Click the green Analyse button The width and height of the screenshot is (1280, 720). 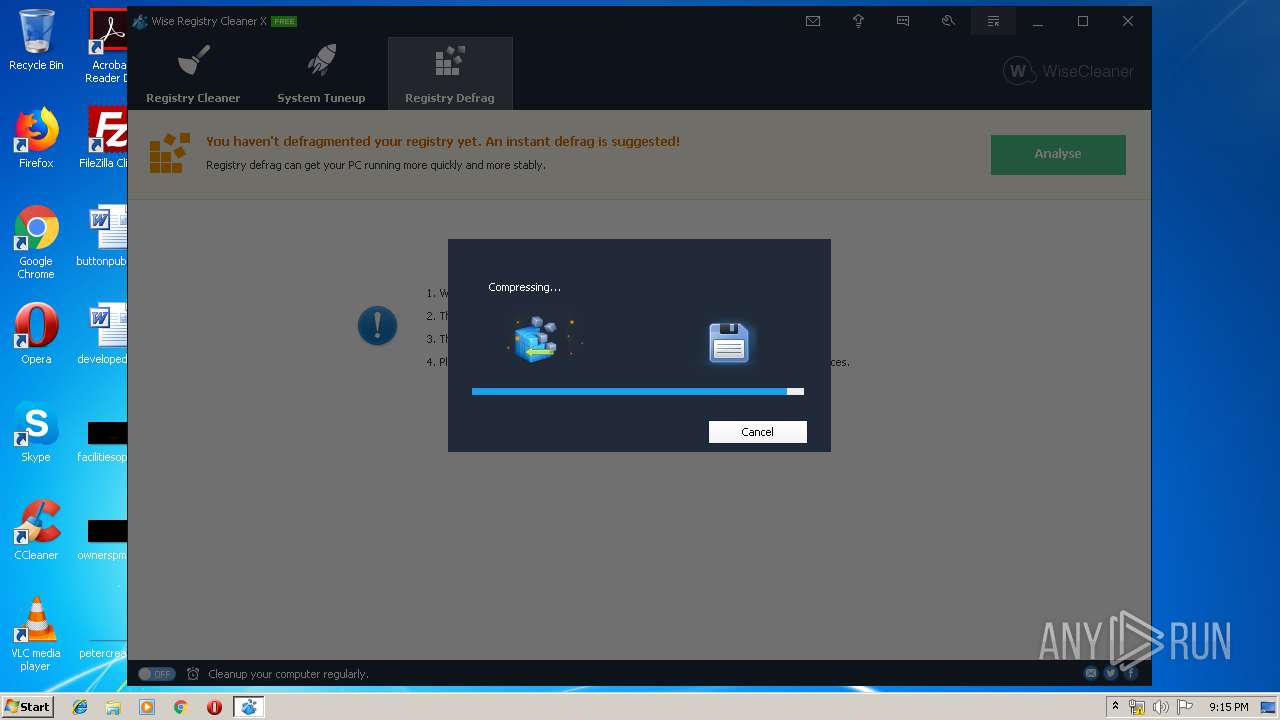pos(1058,154)
